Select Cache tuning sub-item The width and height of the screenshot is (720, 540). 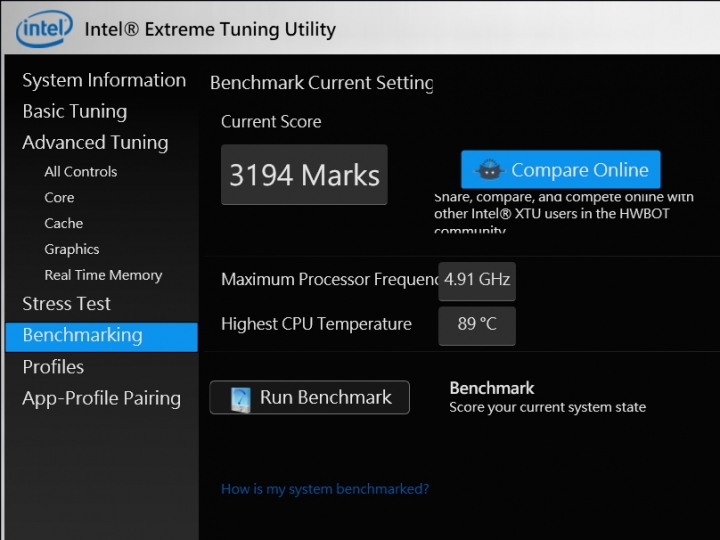coord(64,223)
